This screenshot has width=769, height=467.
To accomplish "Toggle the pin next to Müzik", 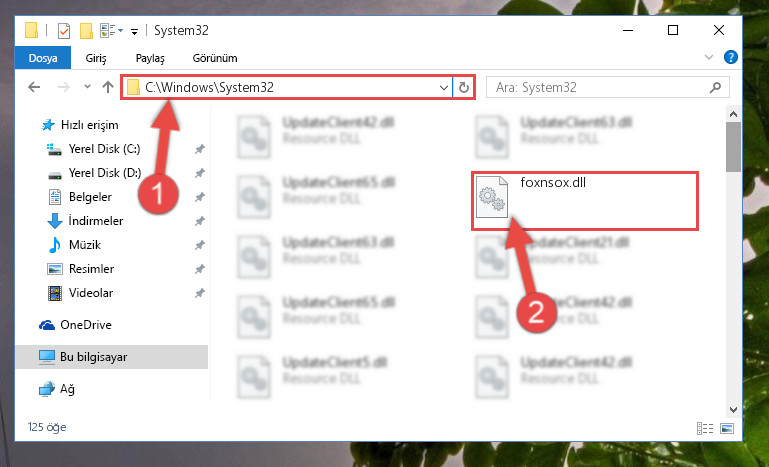I will tap(200, 245).
